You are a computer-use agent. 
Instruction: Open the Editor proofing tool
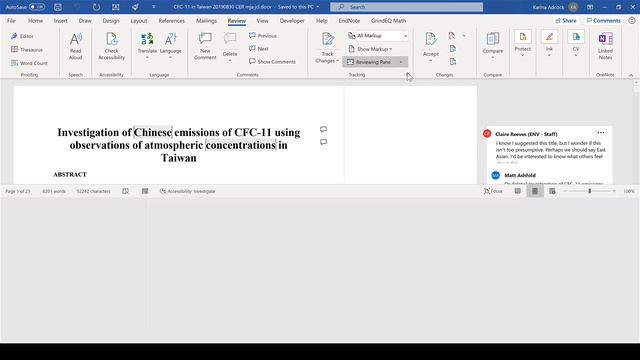tap(22, 36)
